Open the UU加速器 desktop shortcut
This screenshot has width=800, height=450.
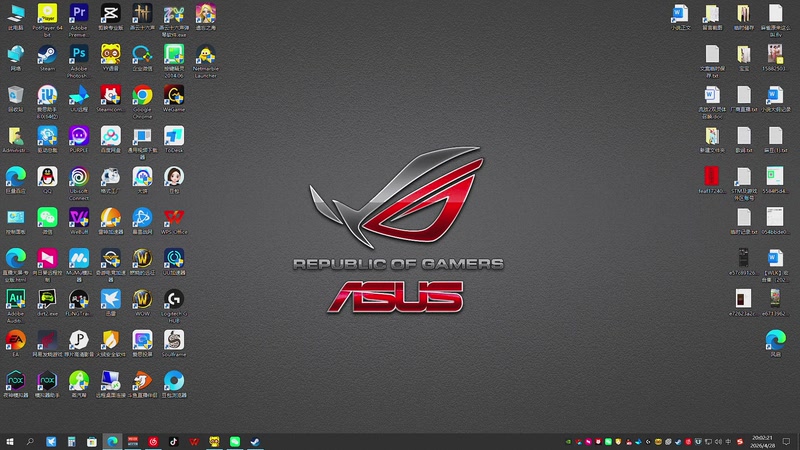click(174, 259)
